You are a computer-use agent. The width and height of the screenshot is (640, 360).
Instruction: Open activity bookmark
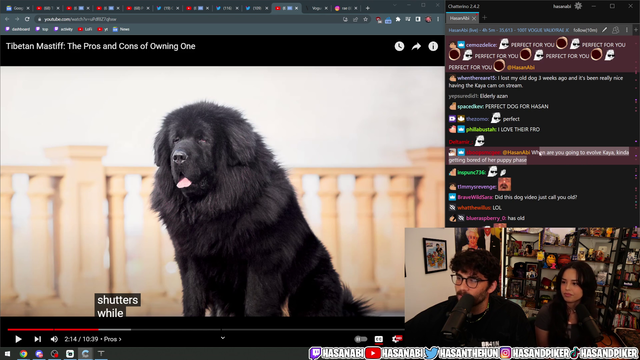pos(63,29)
